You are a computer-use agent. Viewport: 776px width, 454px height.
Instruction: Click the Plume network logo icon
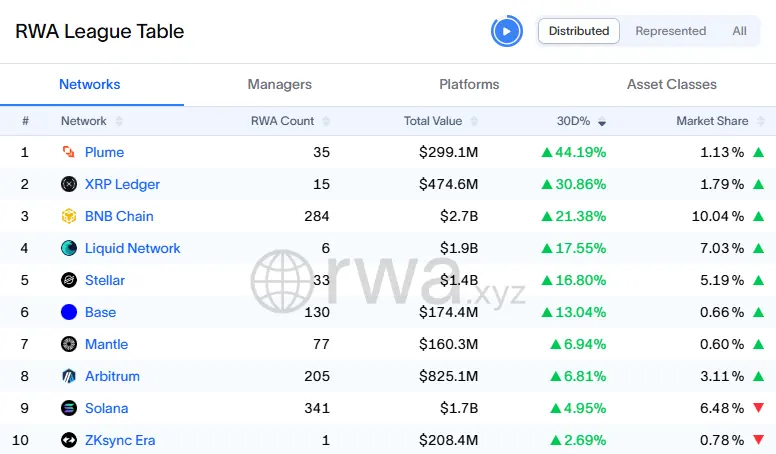(69, 152)
